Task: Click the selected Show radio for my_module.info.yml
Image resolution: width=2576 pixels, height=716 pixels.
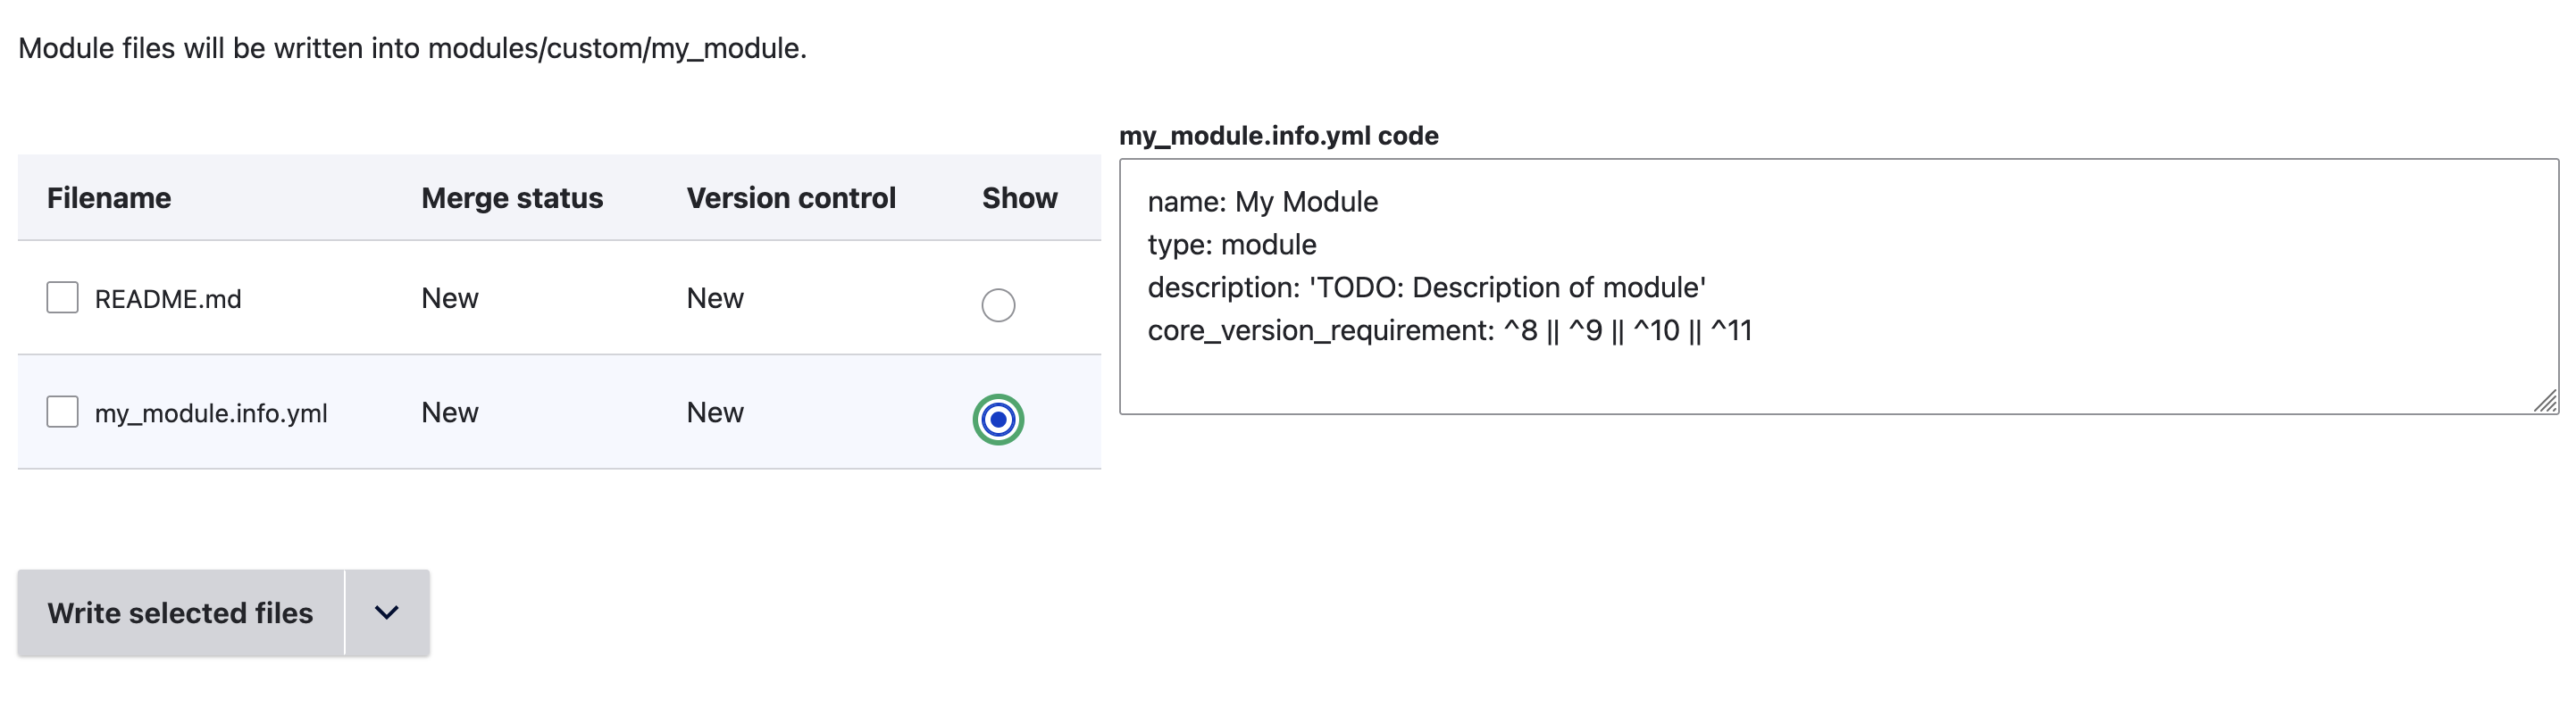Action: point(997,419)
